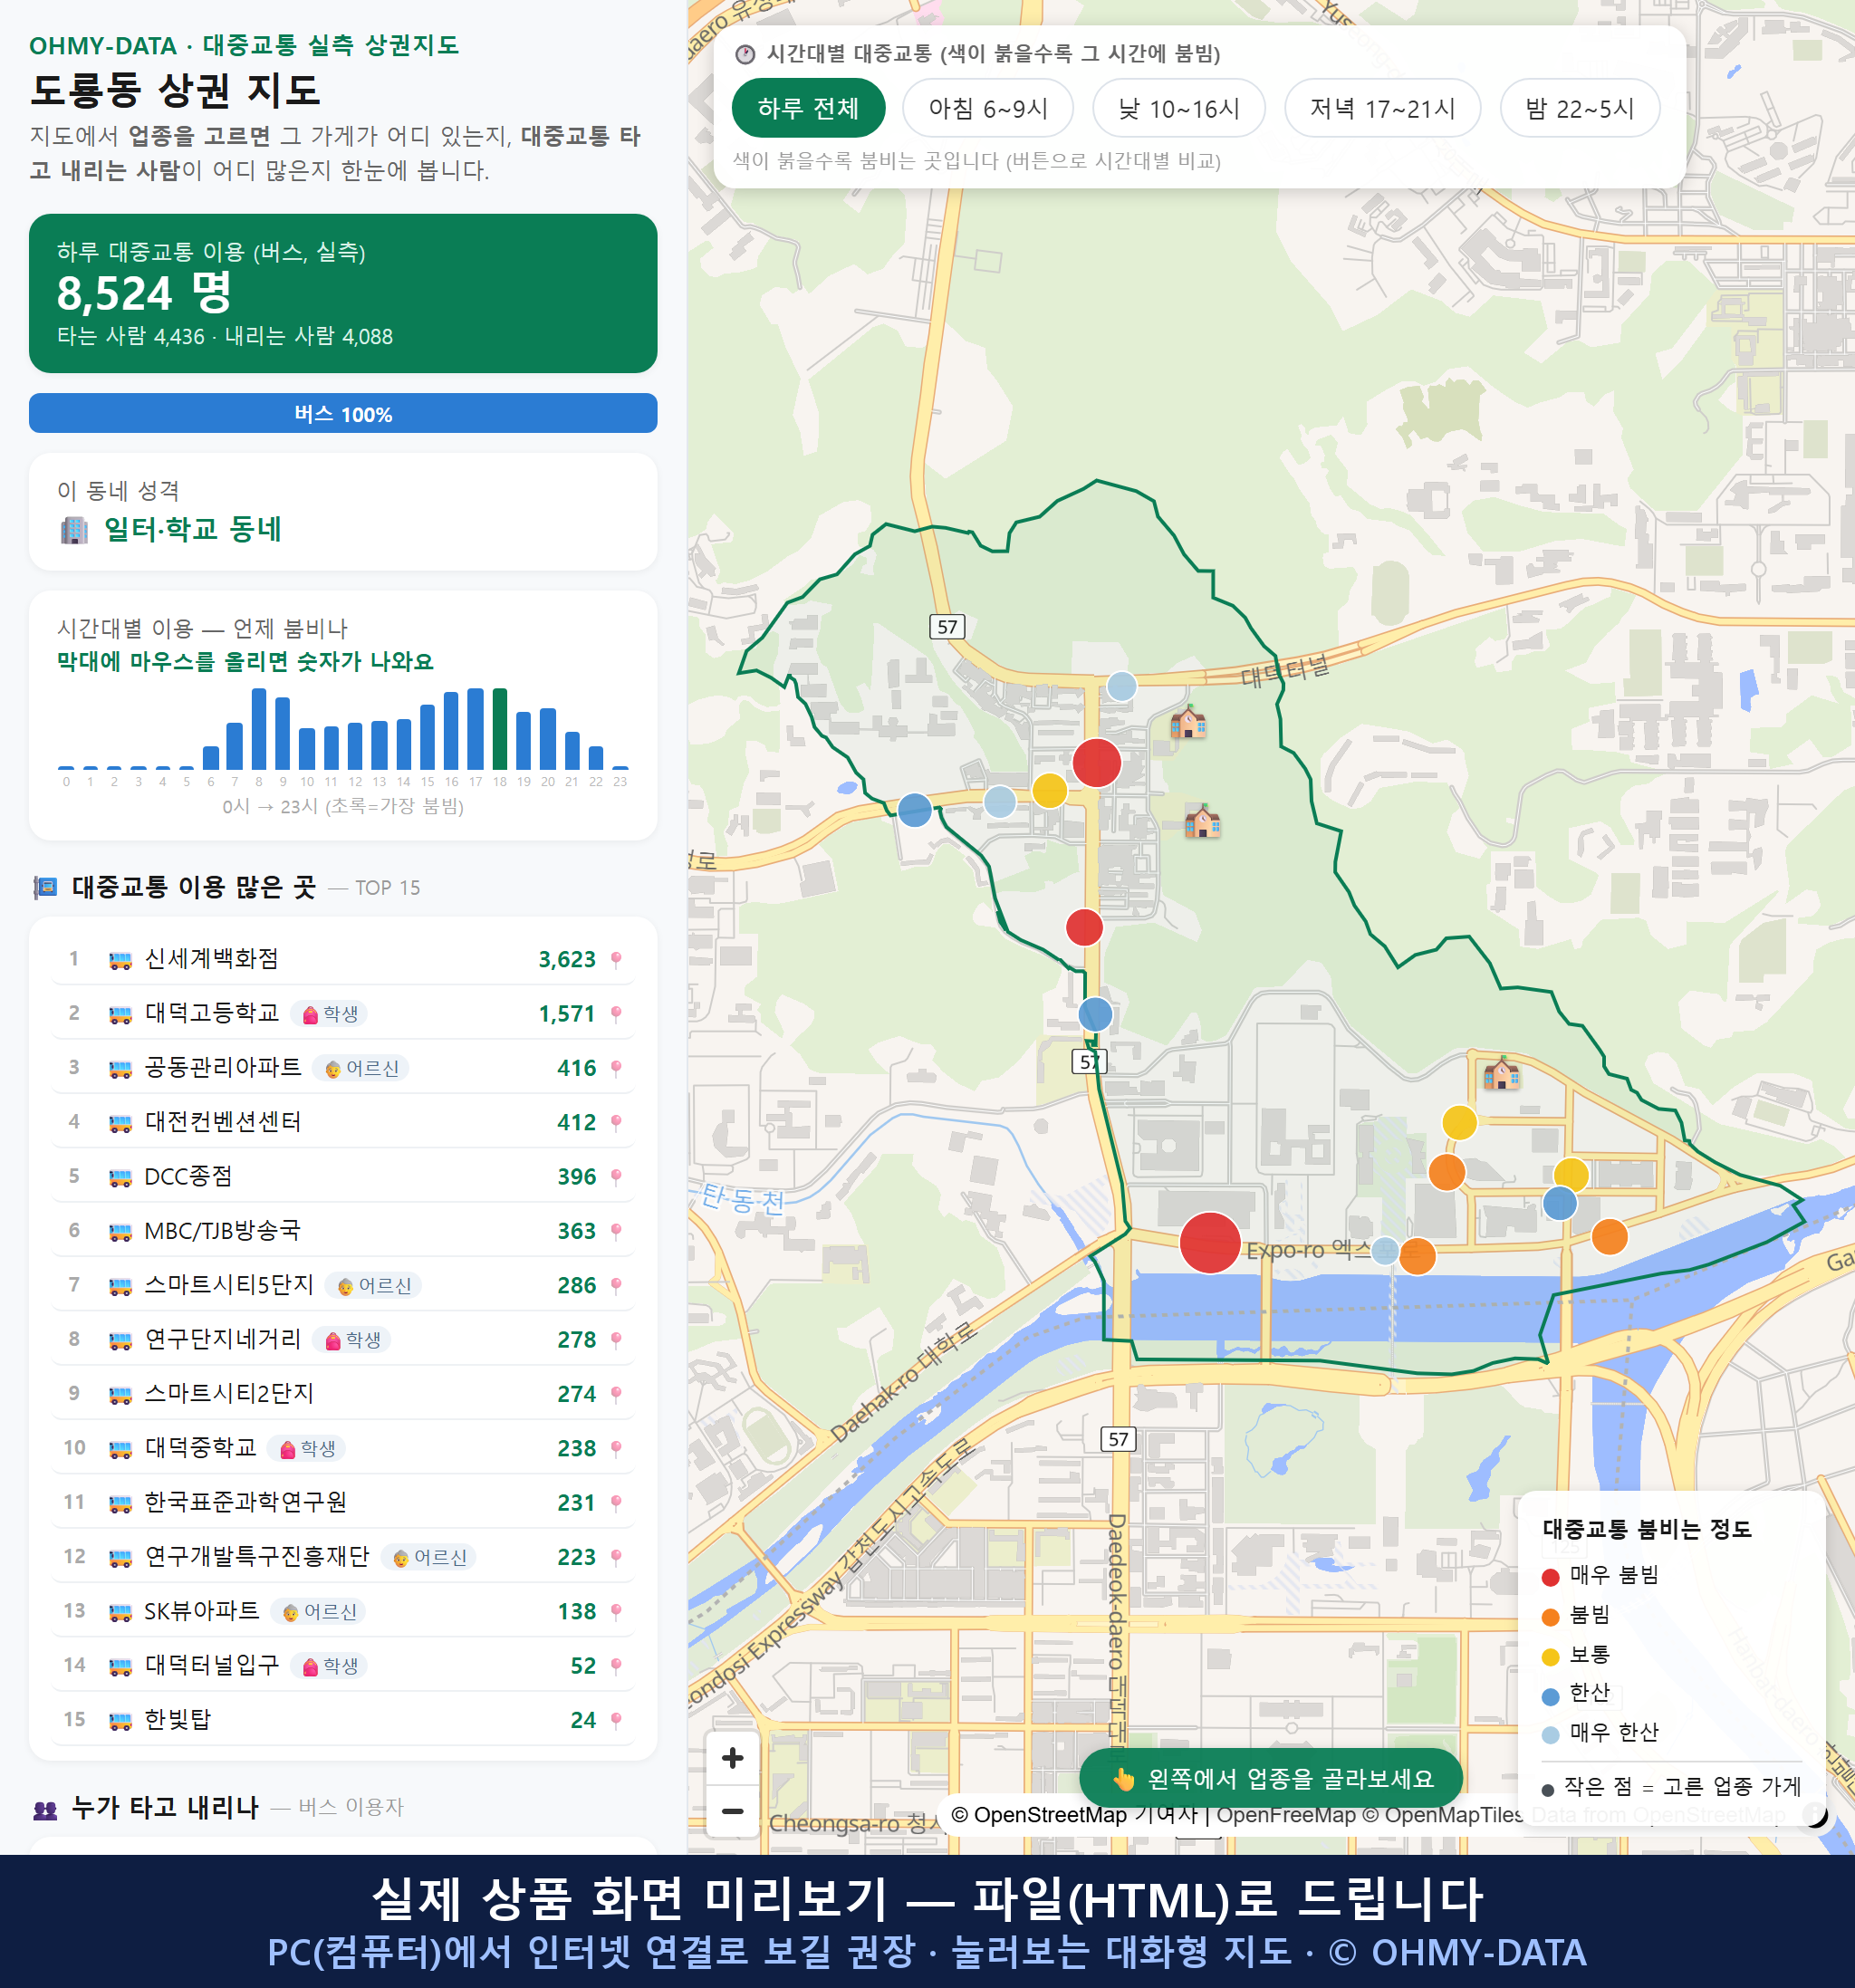This screenshot has width=1855, height=1988.
Task: Click the 1,571 ridership value
Action: click(x=567, y=1014)
